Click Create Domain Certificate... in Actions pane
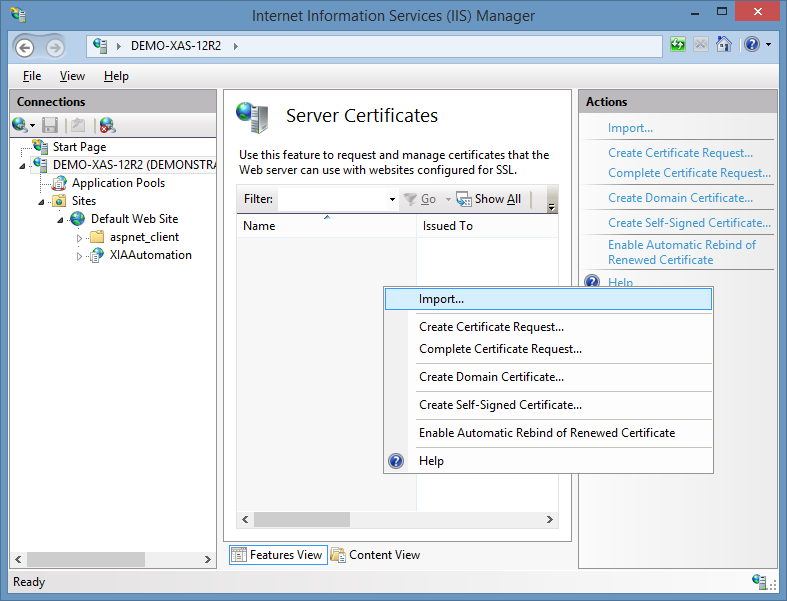787x601 pixels. pos(680,198)
